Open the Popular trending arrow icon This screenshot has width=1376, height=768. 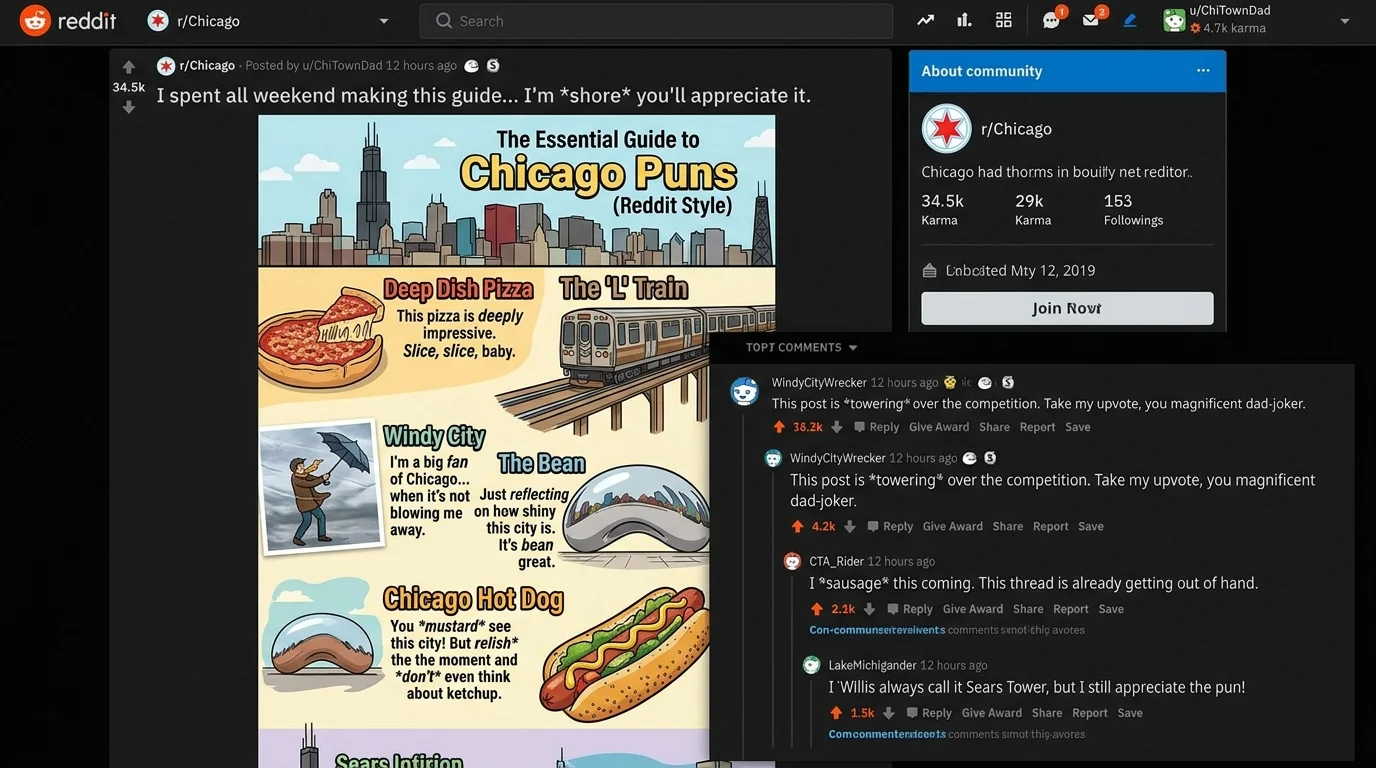(x=926, y=20)
